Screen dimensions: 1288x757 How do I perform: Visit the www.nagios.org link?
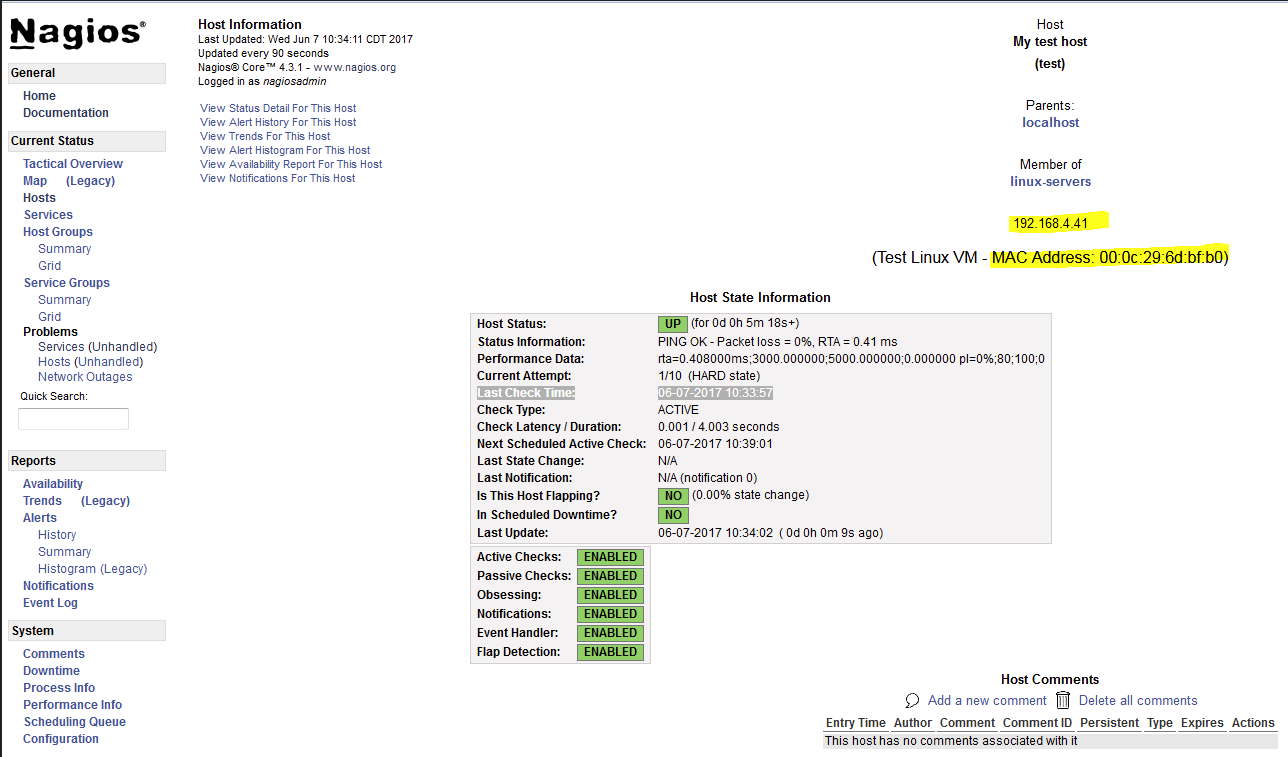click(354, 68)
